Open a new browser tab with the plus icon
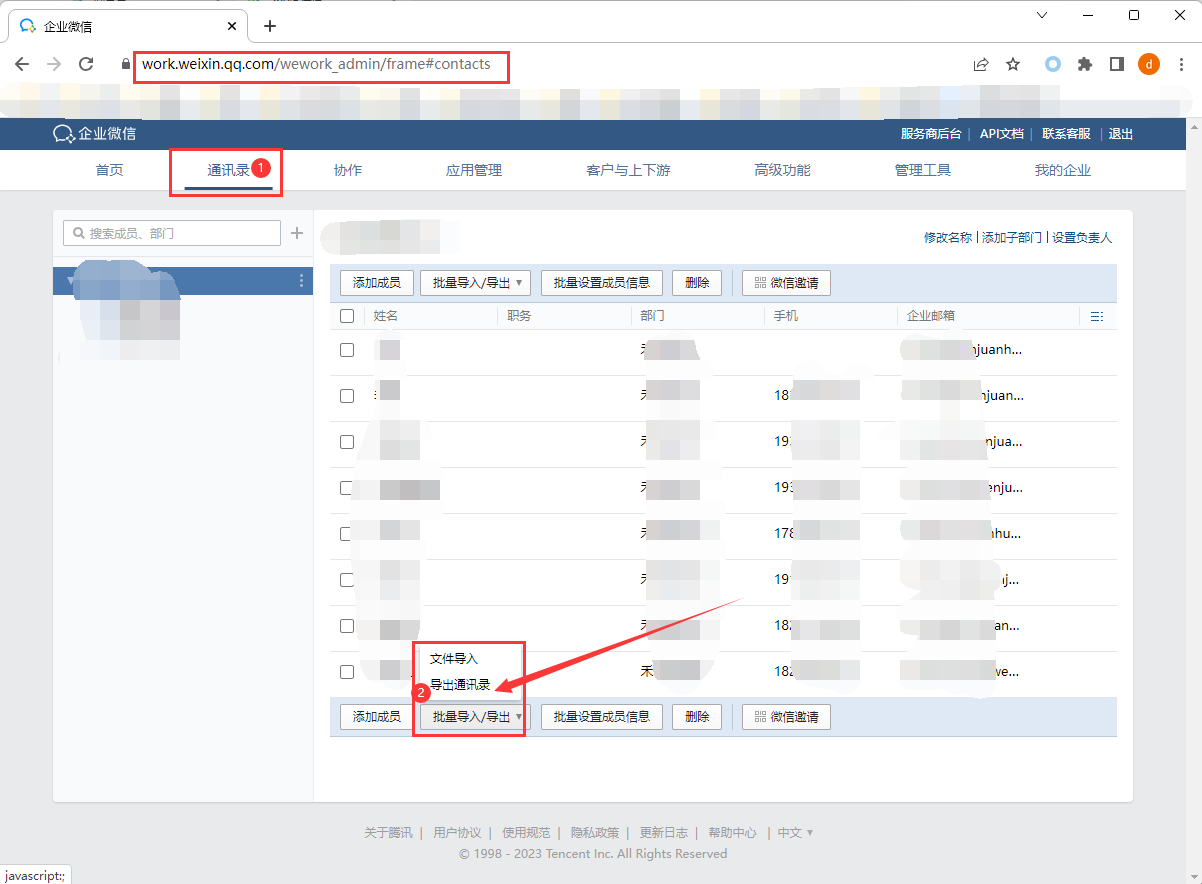Image resolution: width=1202 pixels, height=884 pixels. [x=270, y=26]
